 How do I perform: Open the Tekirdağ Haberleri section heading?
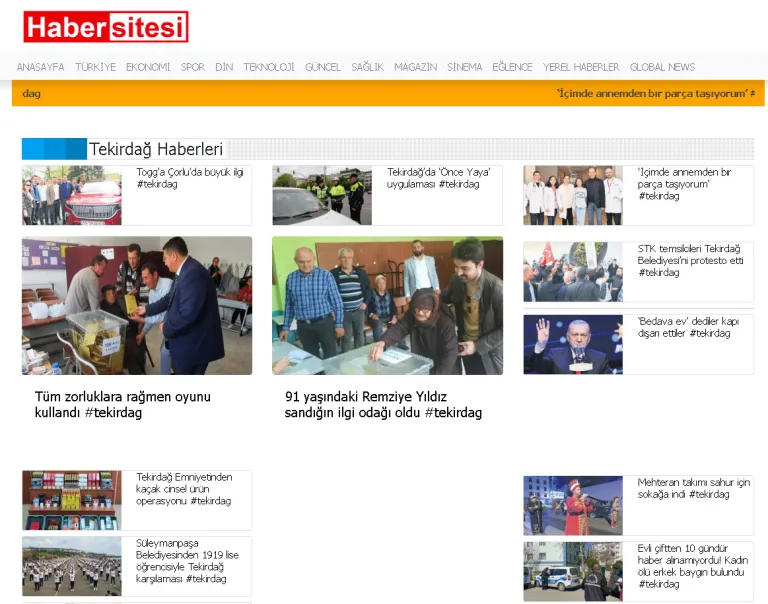pyautogui.click(x=156, y=149)
